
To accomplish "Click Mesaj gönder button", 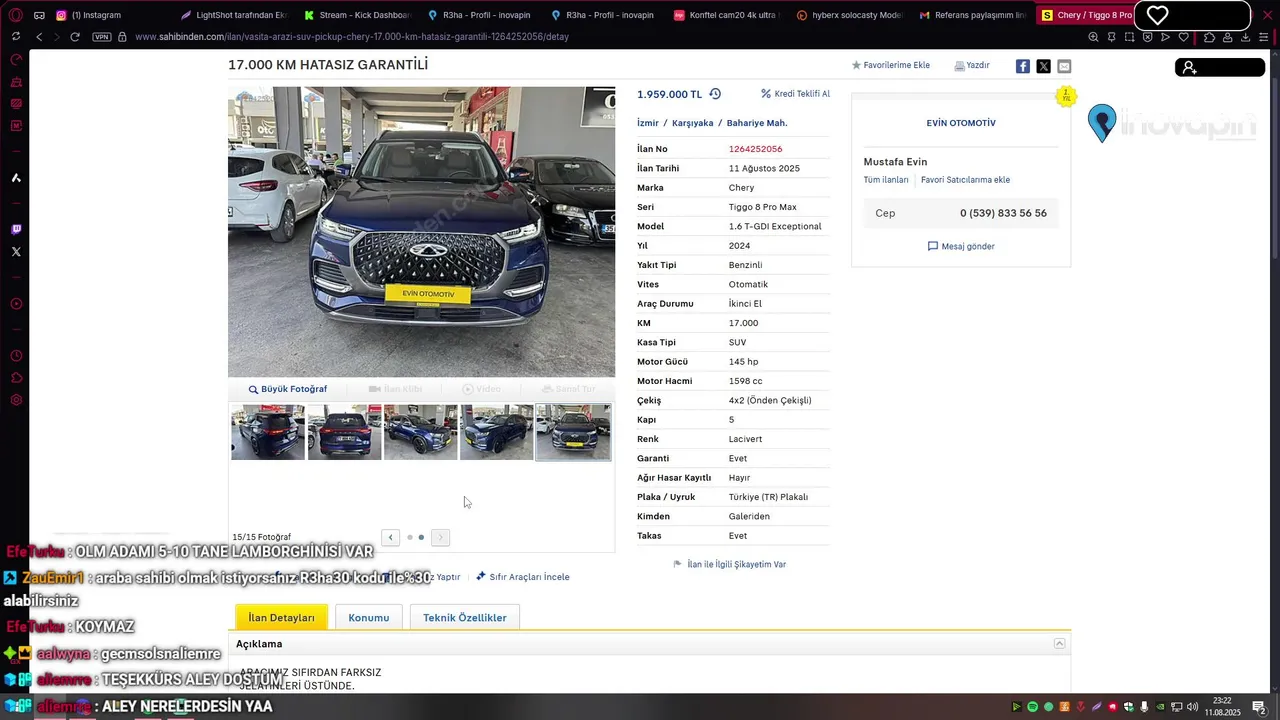I will (x=961, y=246).
